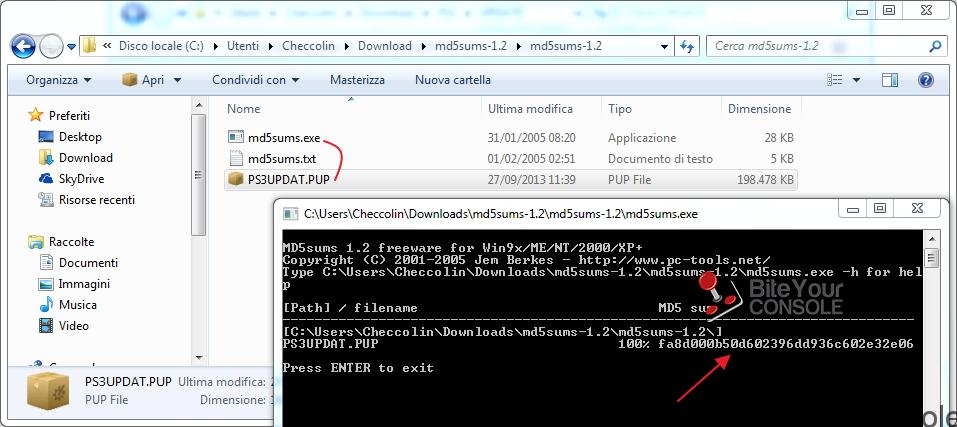Click the Masterizza toolbar button
The image size is (957, 427).
coord(357,80)
